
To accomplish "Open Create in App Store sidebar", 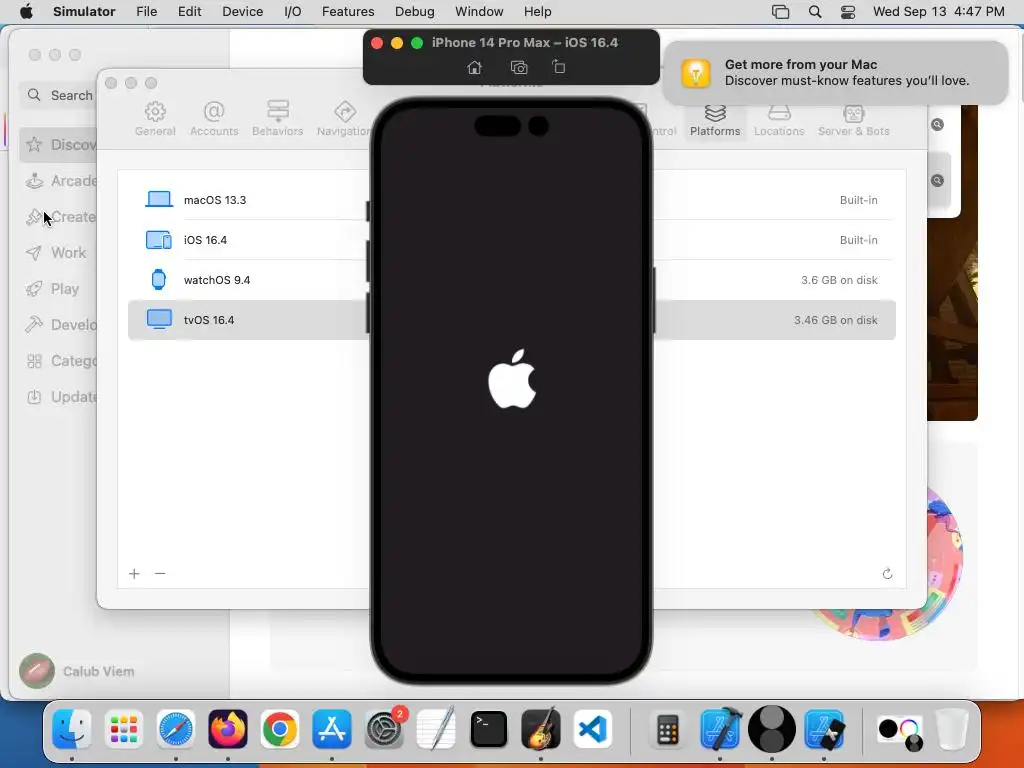I will 60,217.
